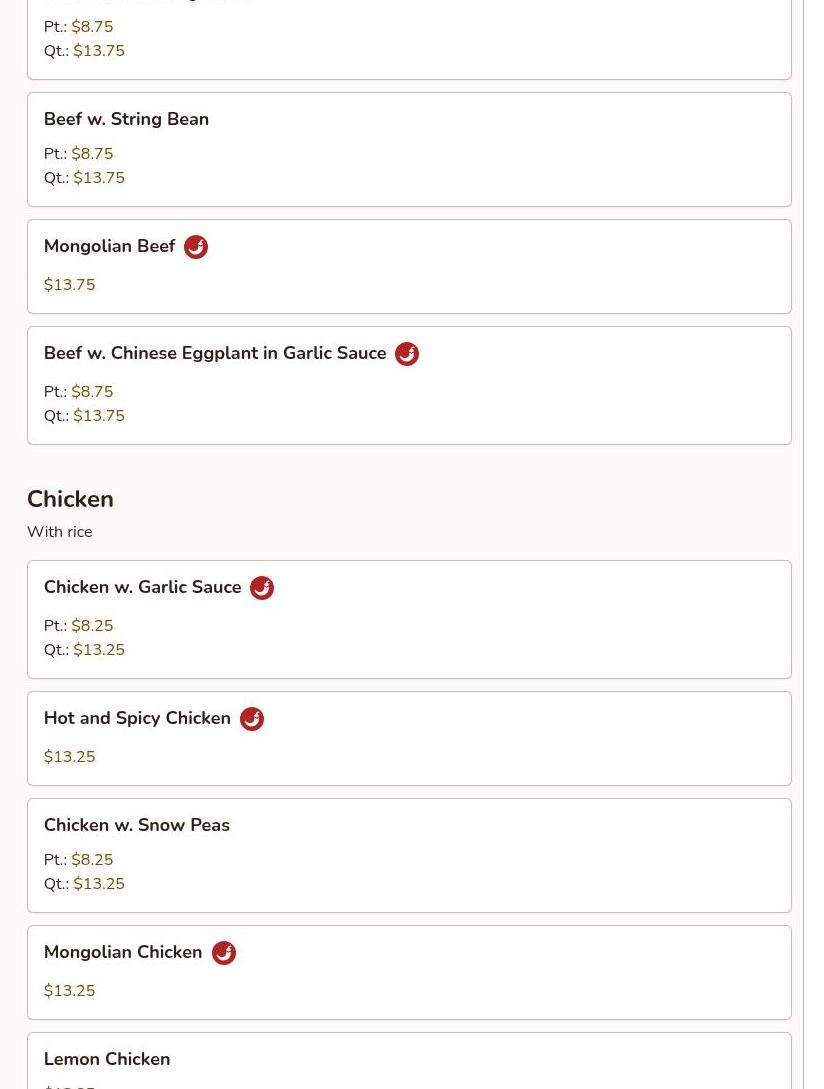The height and width of the screenshot is (1089, 824).
Task: Click the $13.25 price of Hot and Spicy Chicken
Action: pyautogui.click(x=69, y=757)
